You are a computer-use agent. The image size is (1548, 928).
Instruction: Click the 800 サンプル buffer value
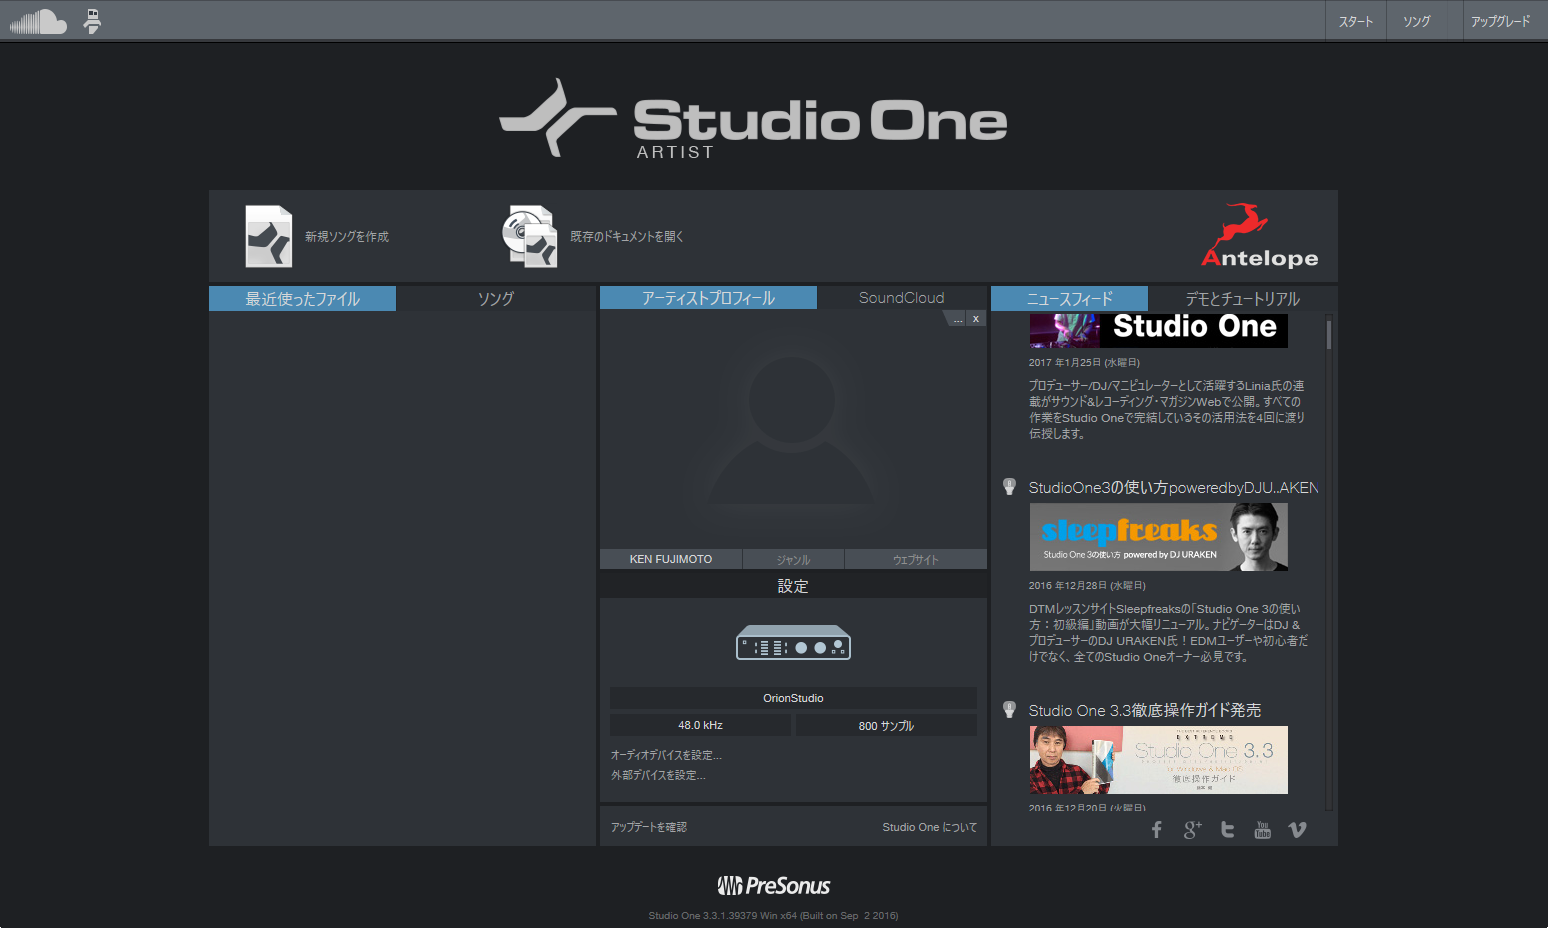click(886, 725)
